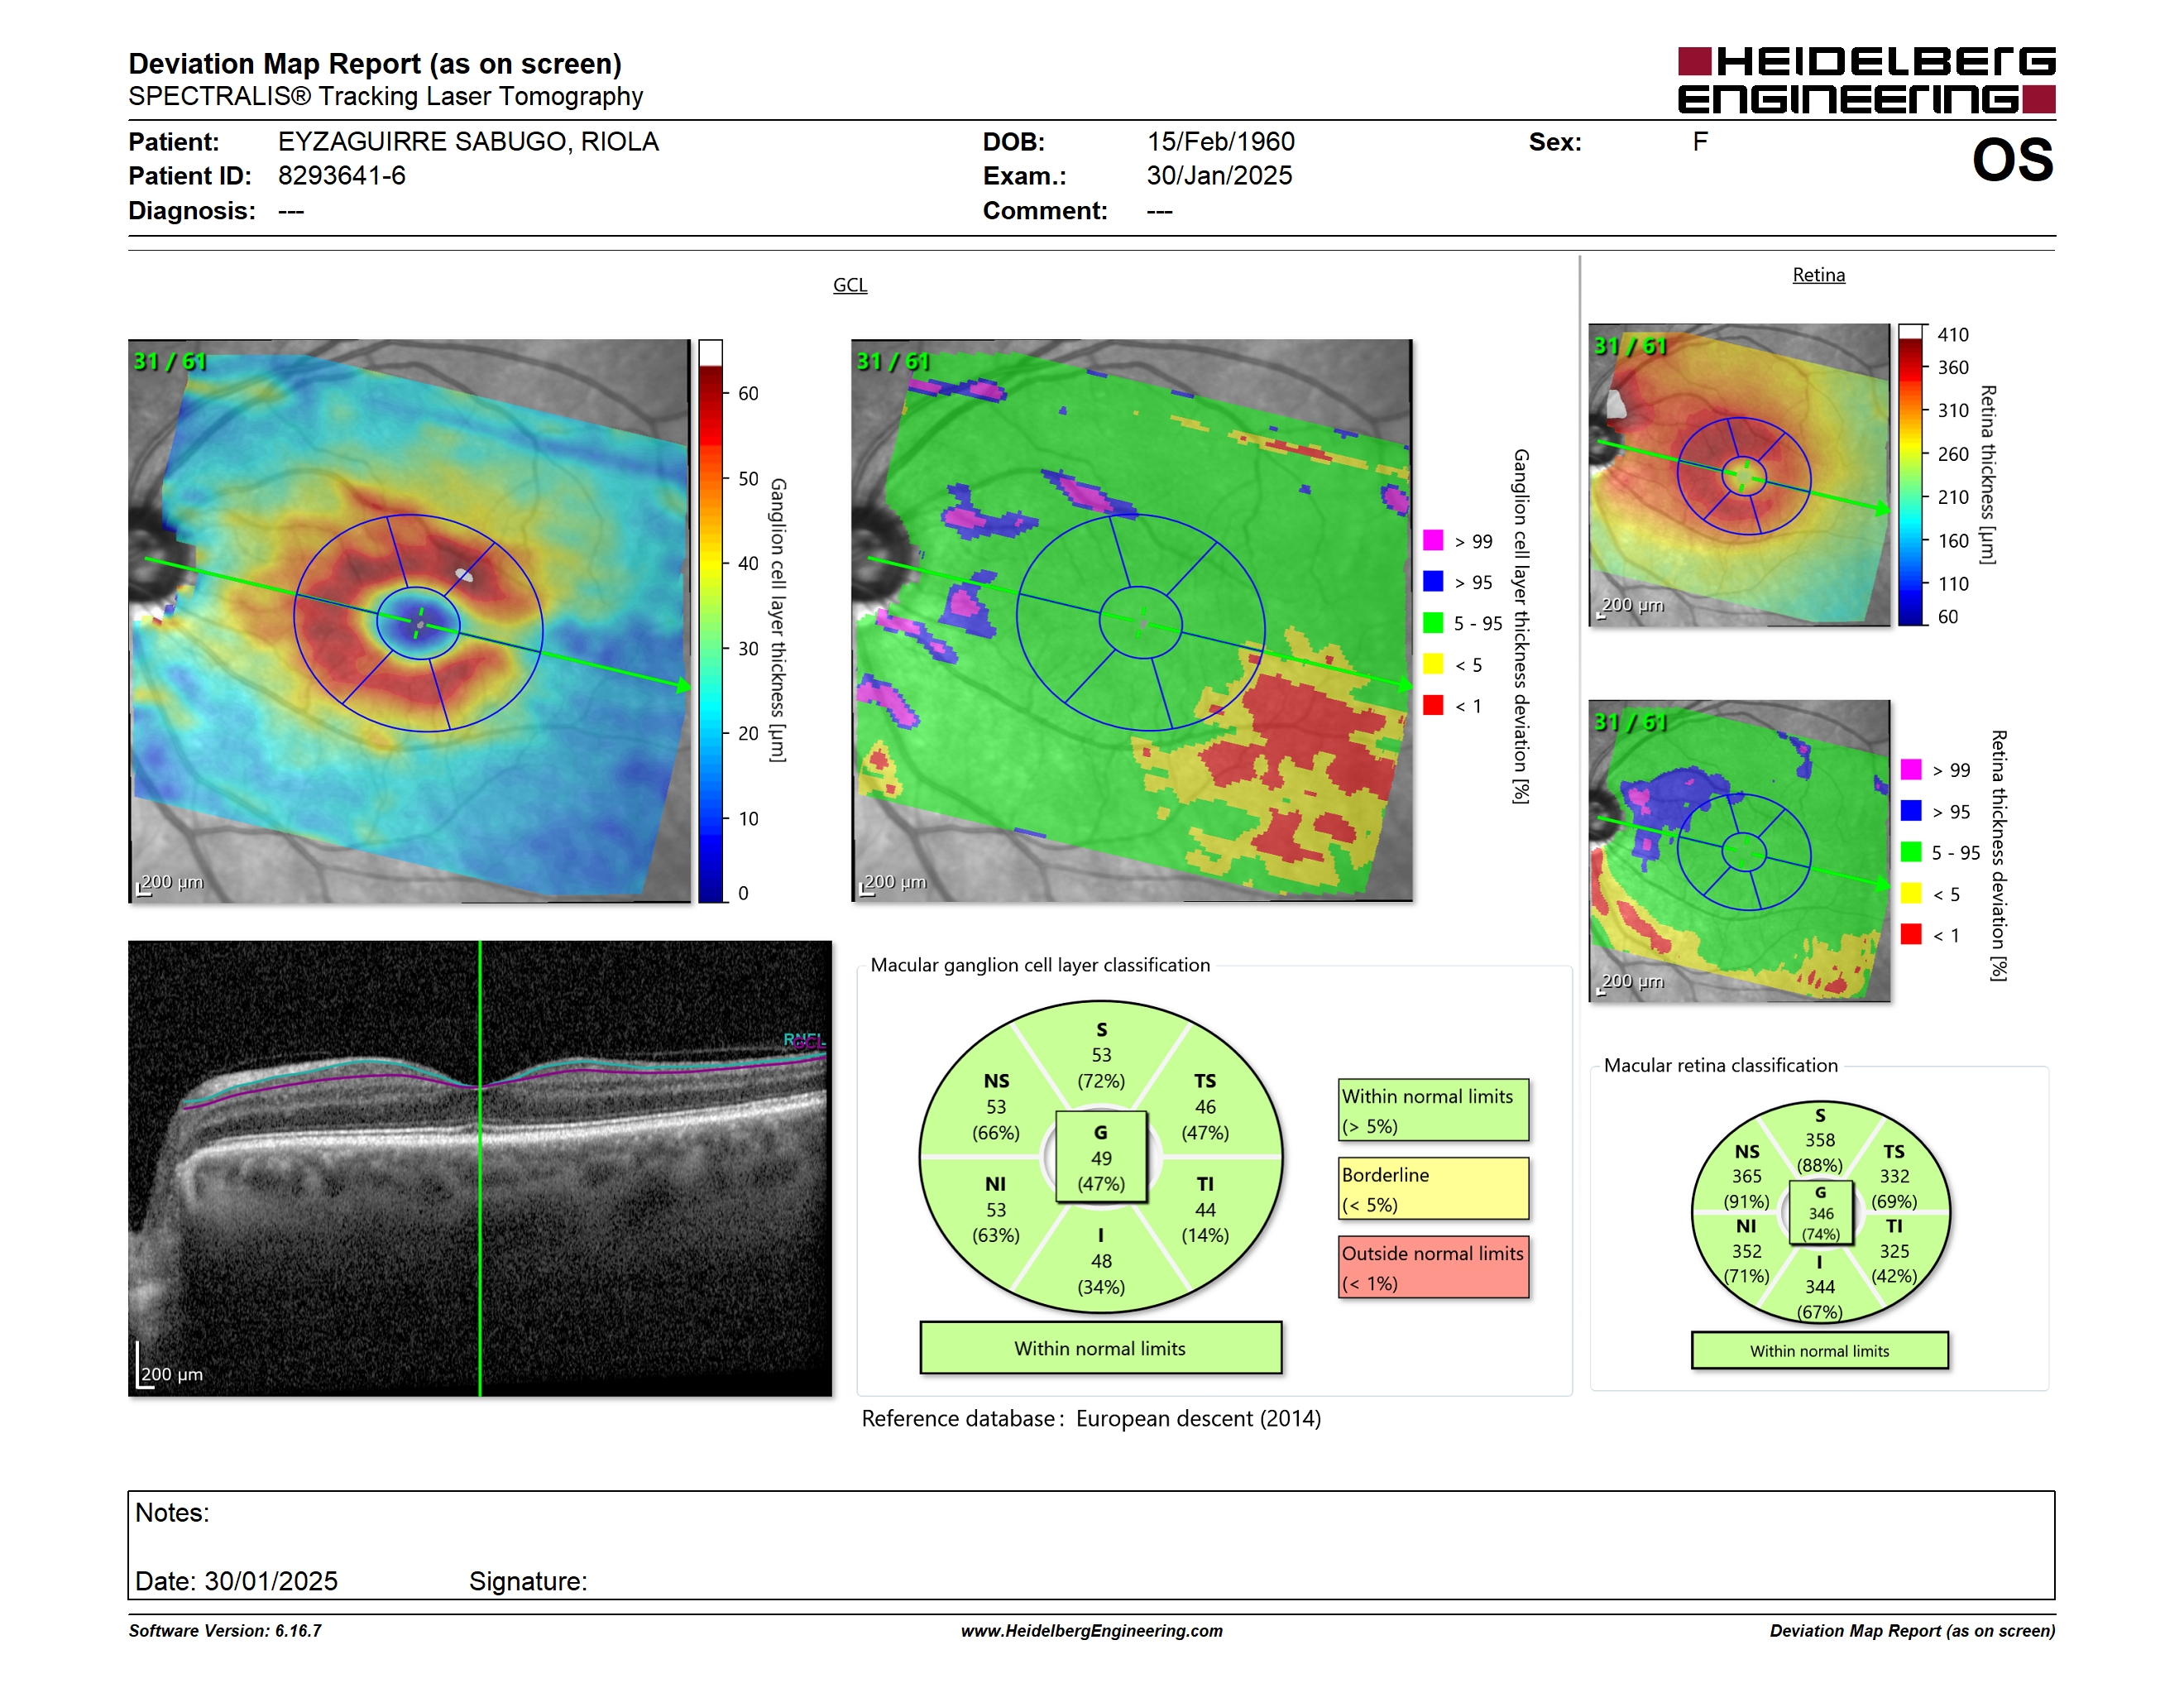Select the Retina global G box 346
Screen dimensions: 2184x1688
pyautogui.click(x=1820, y=1213)
